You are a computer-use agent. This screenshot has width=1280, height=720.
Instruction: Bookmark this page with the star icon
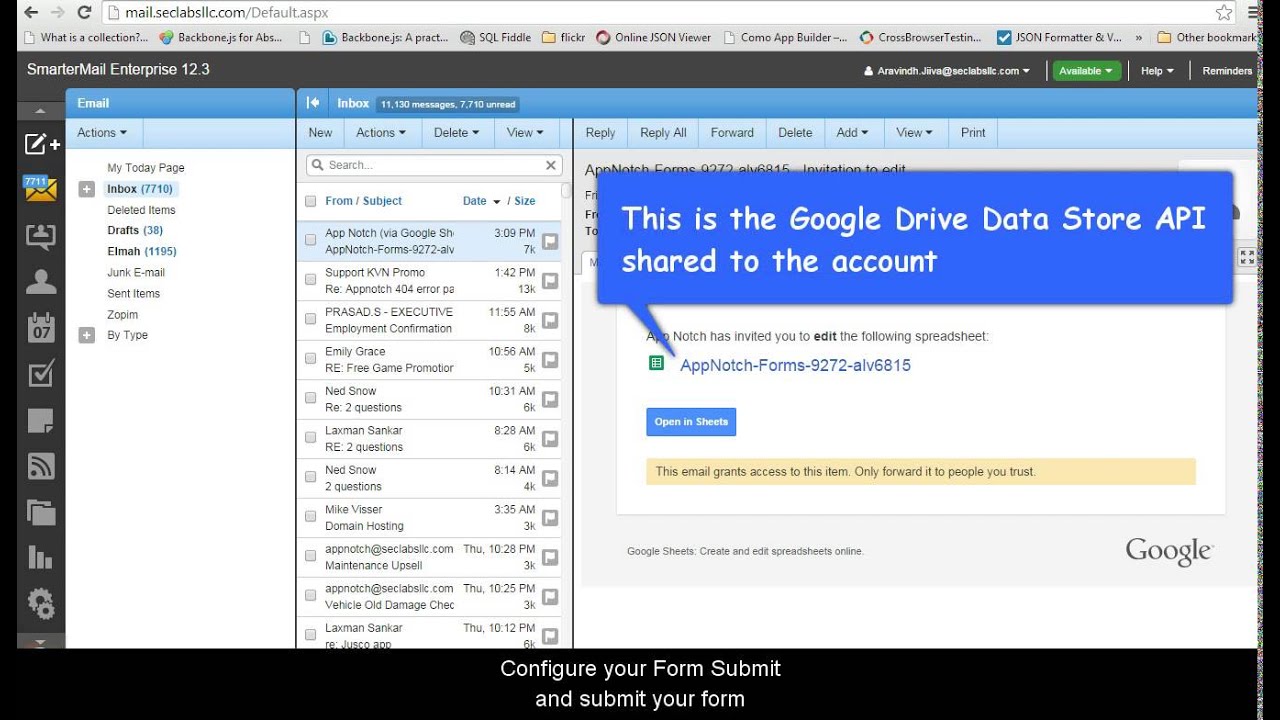(x=1224, y=13)
